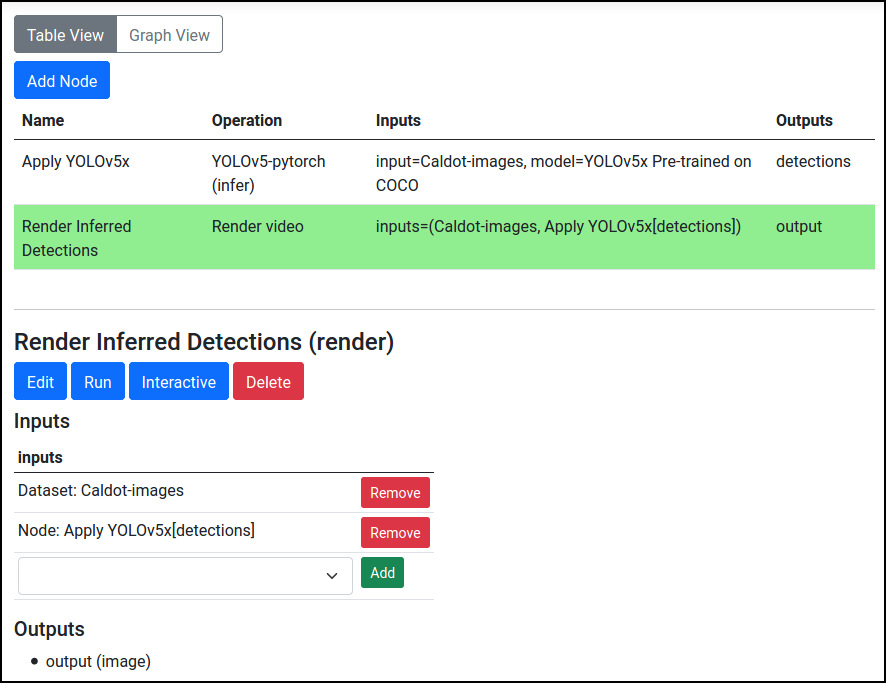This screenshot has width=886, height=683.
Task: Open Interactive mode for the node
Action: (179, 382)
